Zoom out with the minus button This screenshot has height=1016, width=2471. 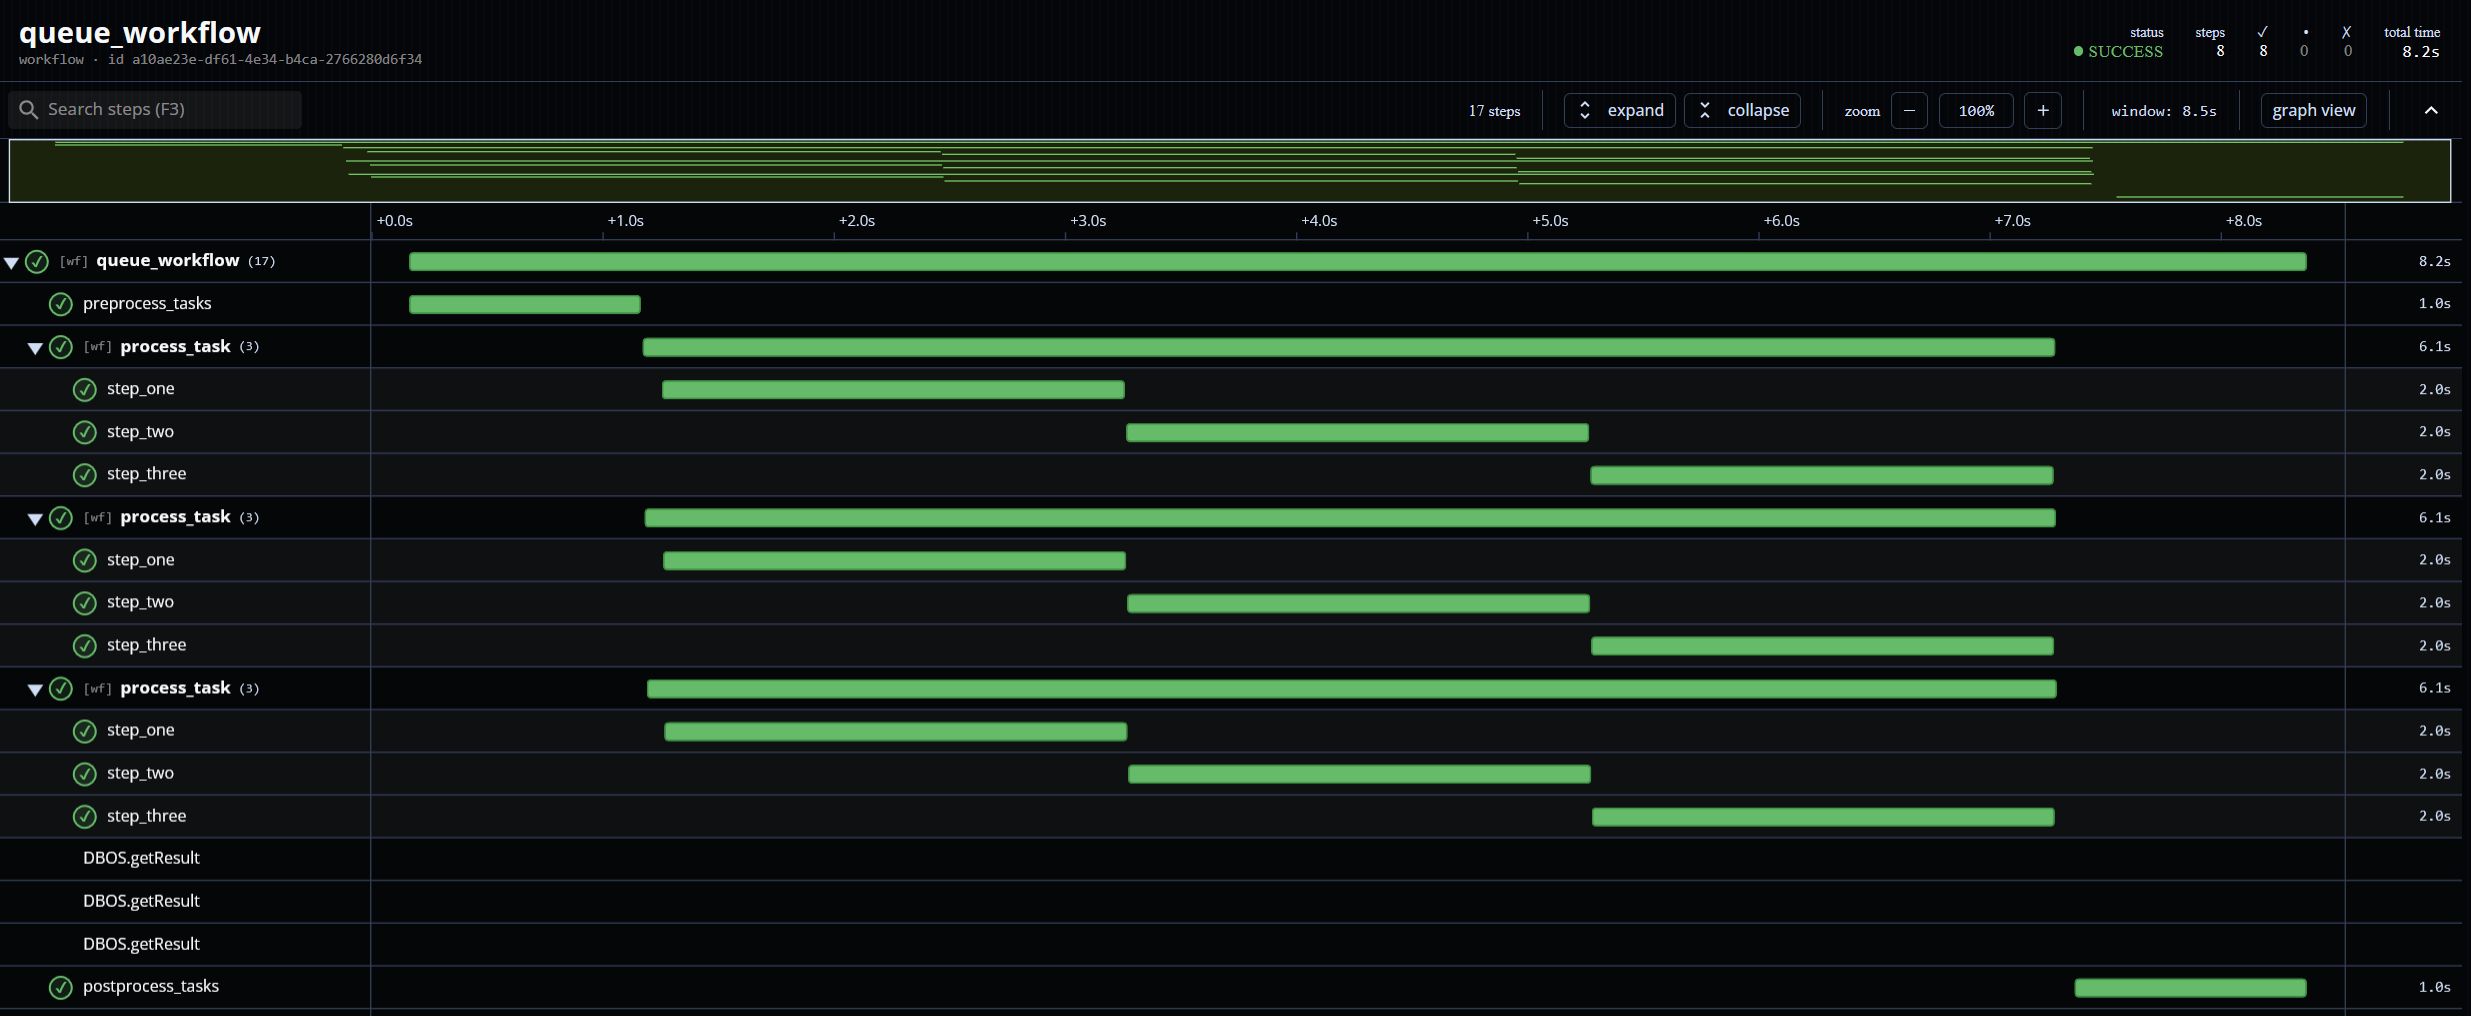point(1909,110)
